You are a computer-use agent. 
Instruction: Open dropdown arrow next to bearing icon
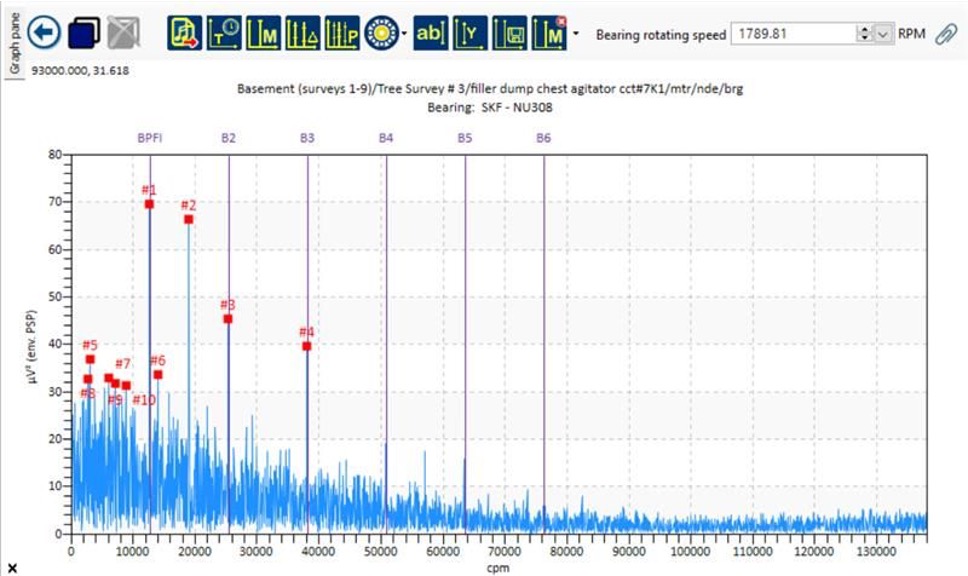click(403, 34)
